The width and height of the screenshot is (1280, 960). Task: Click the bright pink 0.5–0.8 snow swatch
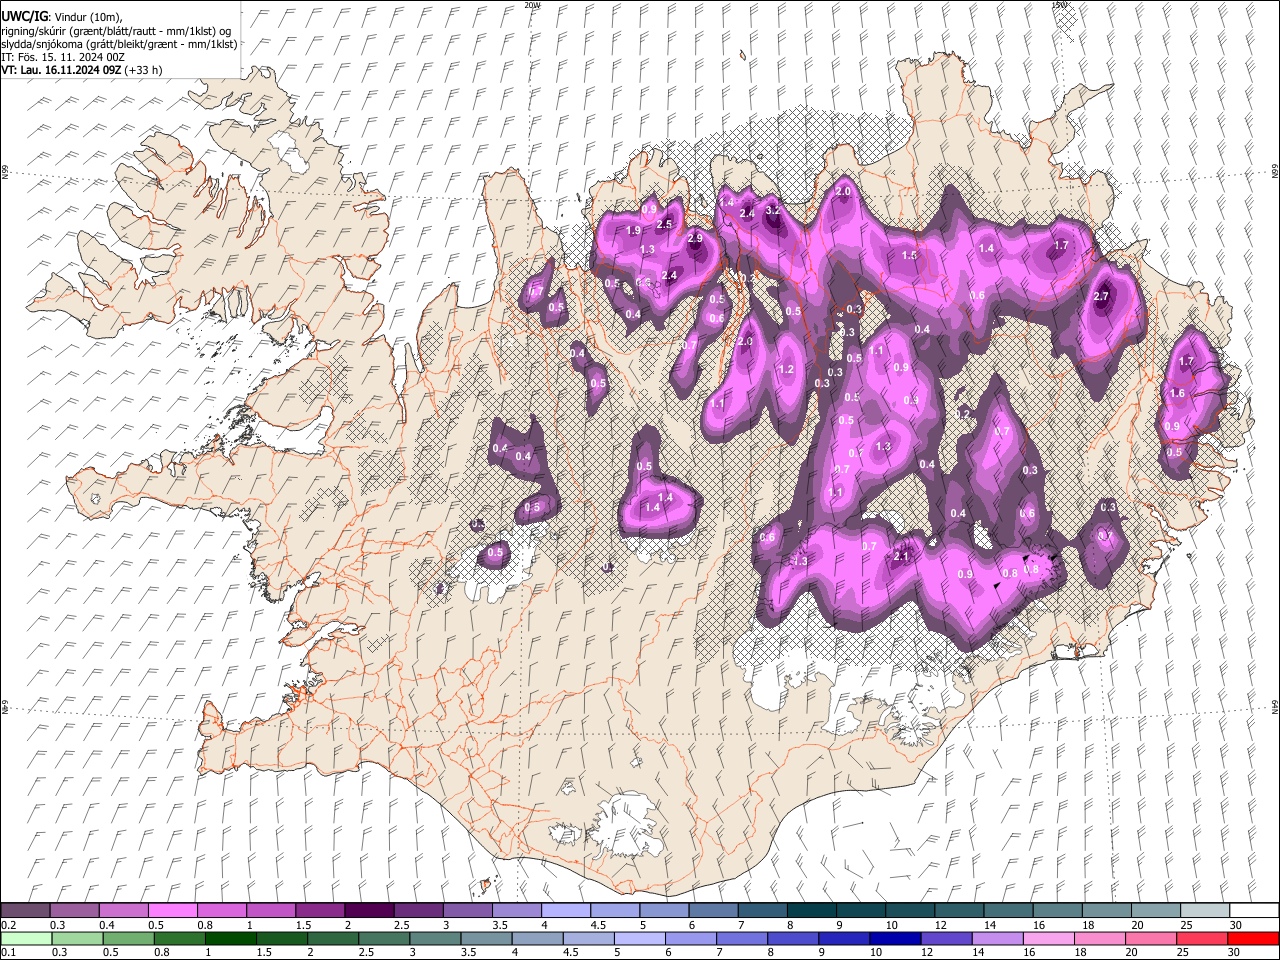(173, 911)
